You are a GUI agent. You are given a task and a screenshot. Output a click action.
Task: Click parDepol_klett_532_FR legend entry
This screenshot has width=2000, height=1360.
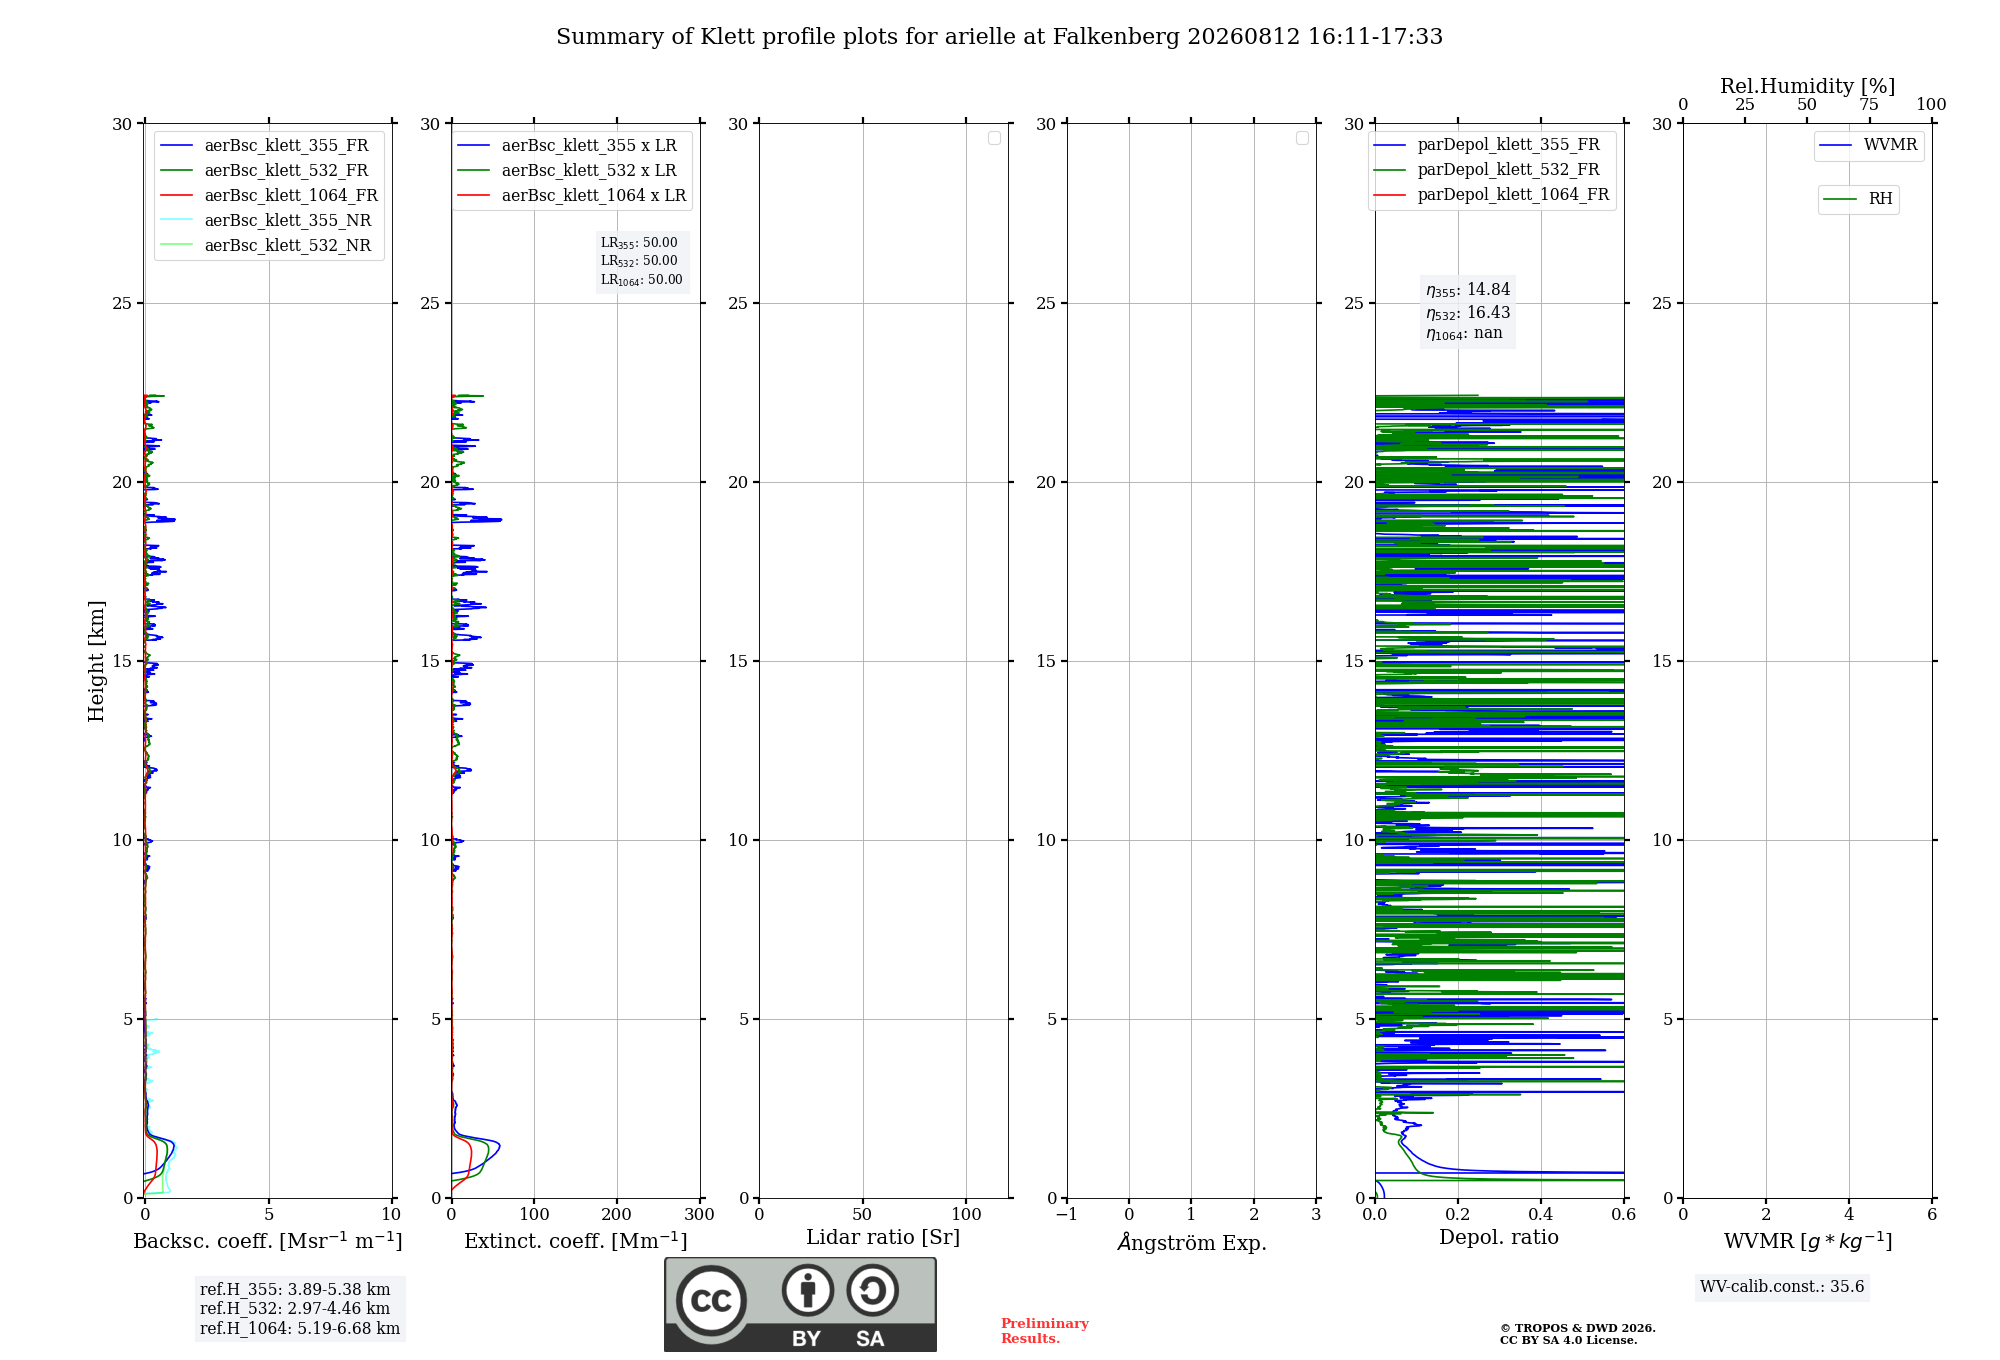1487,169
